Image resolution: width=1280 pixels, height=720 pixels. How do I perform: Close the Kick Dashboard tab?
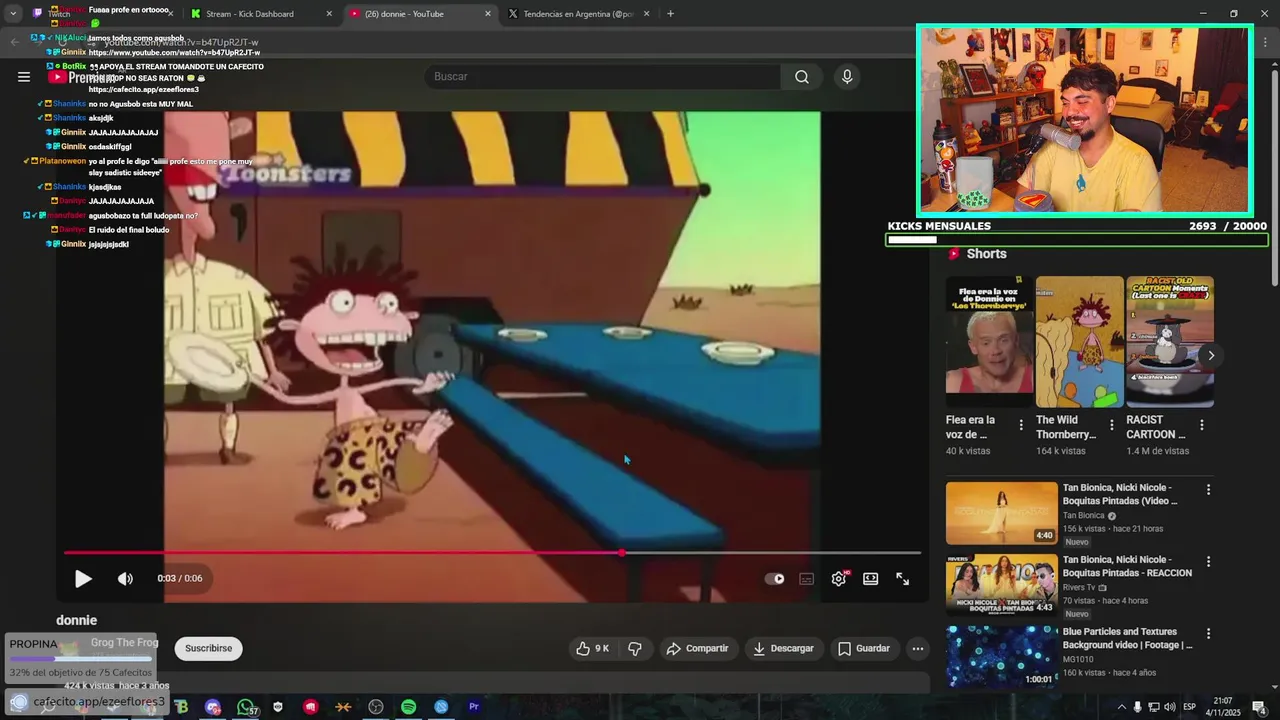329,14
